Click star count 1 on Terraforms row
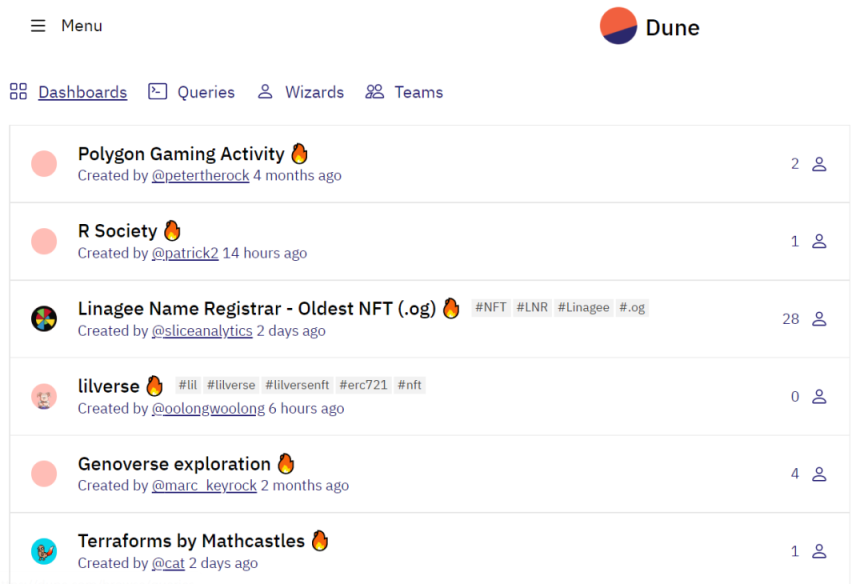 click(795, 551)
